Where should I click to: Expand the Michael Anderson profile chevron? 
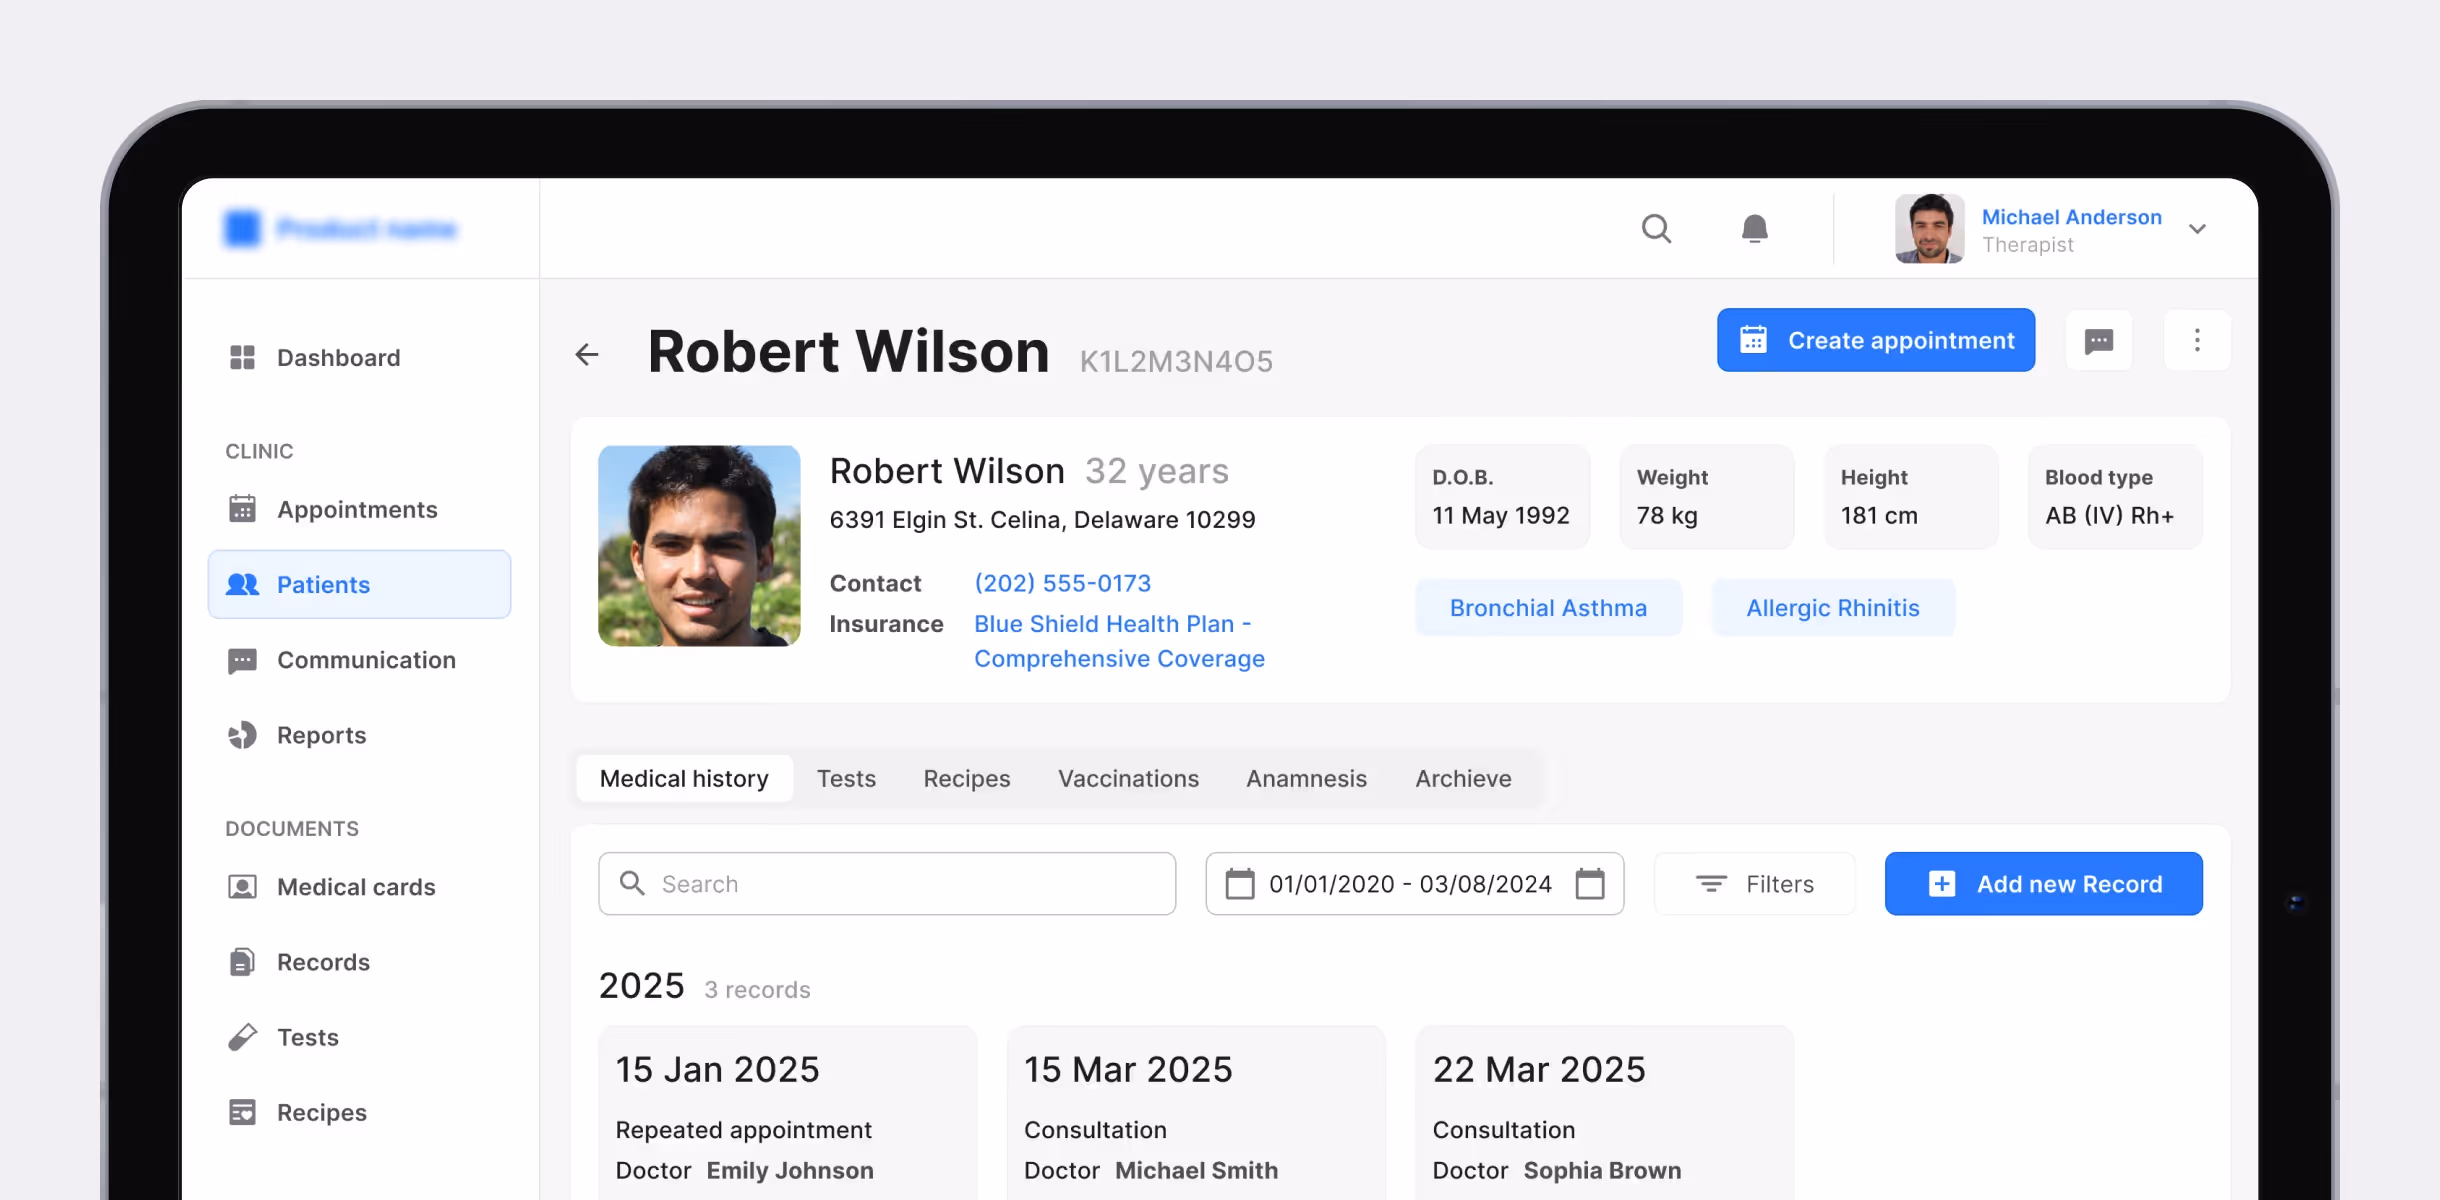(2197, 229)
